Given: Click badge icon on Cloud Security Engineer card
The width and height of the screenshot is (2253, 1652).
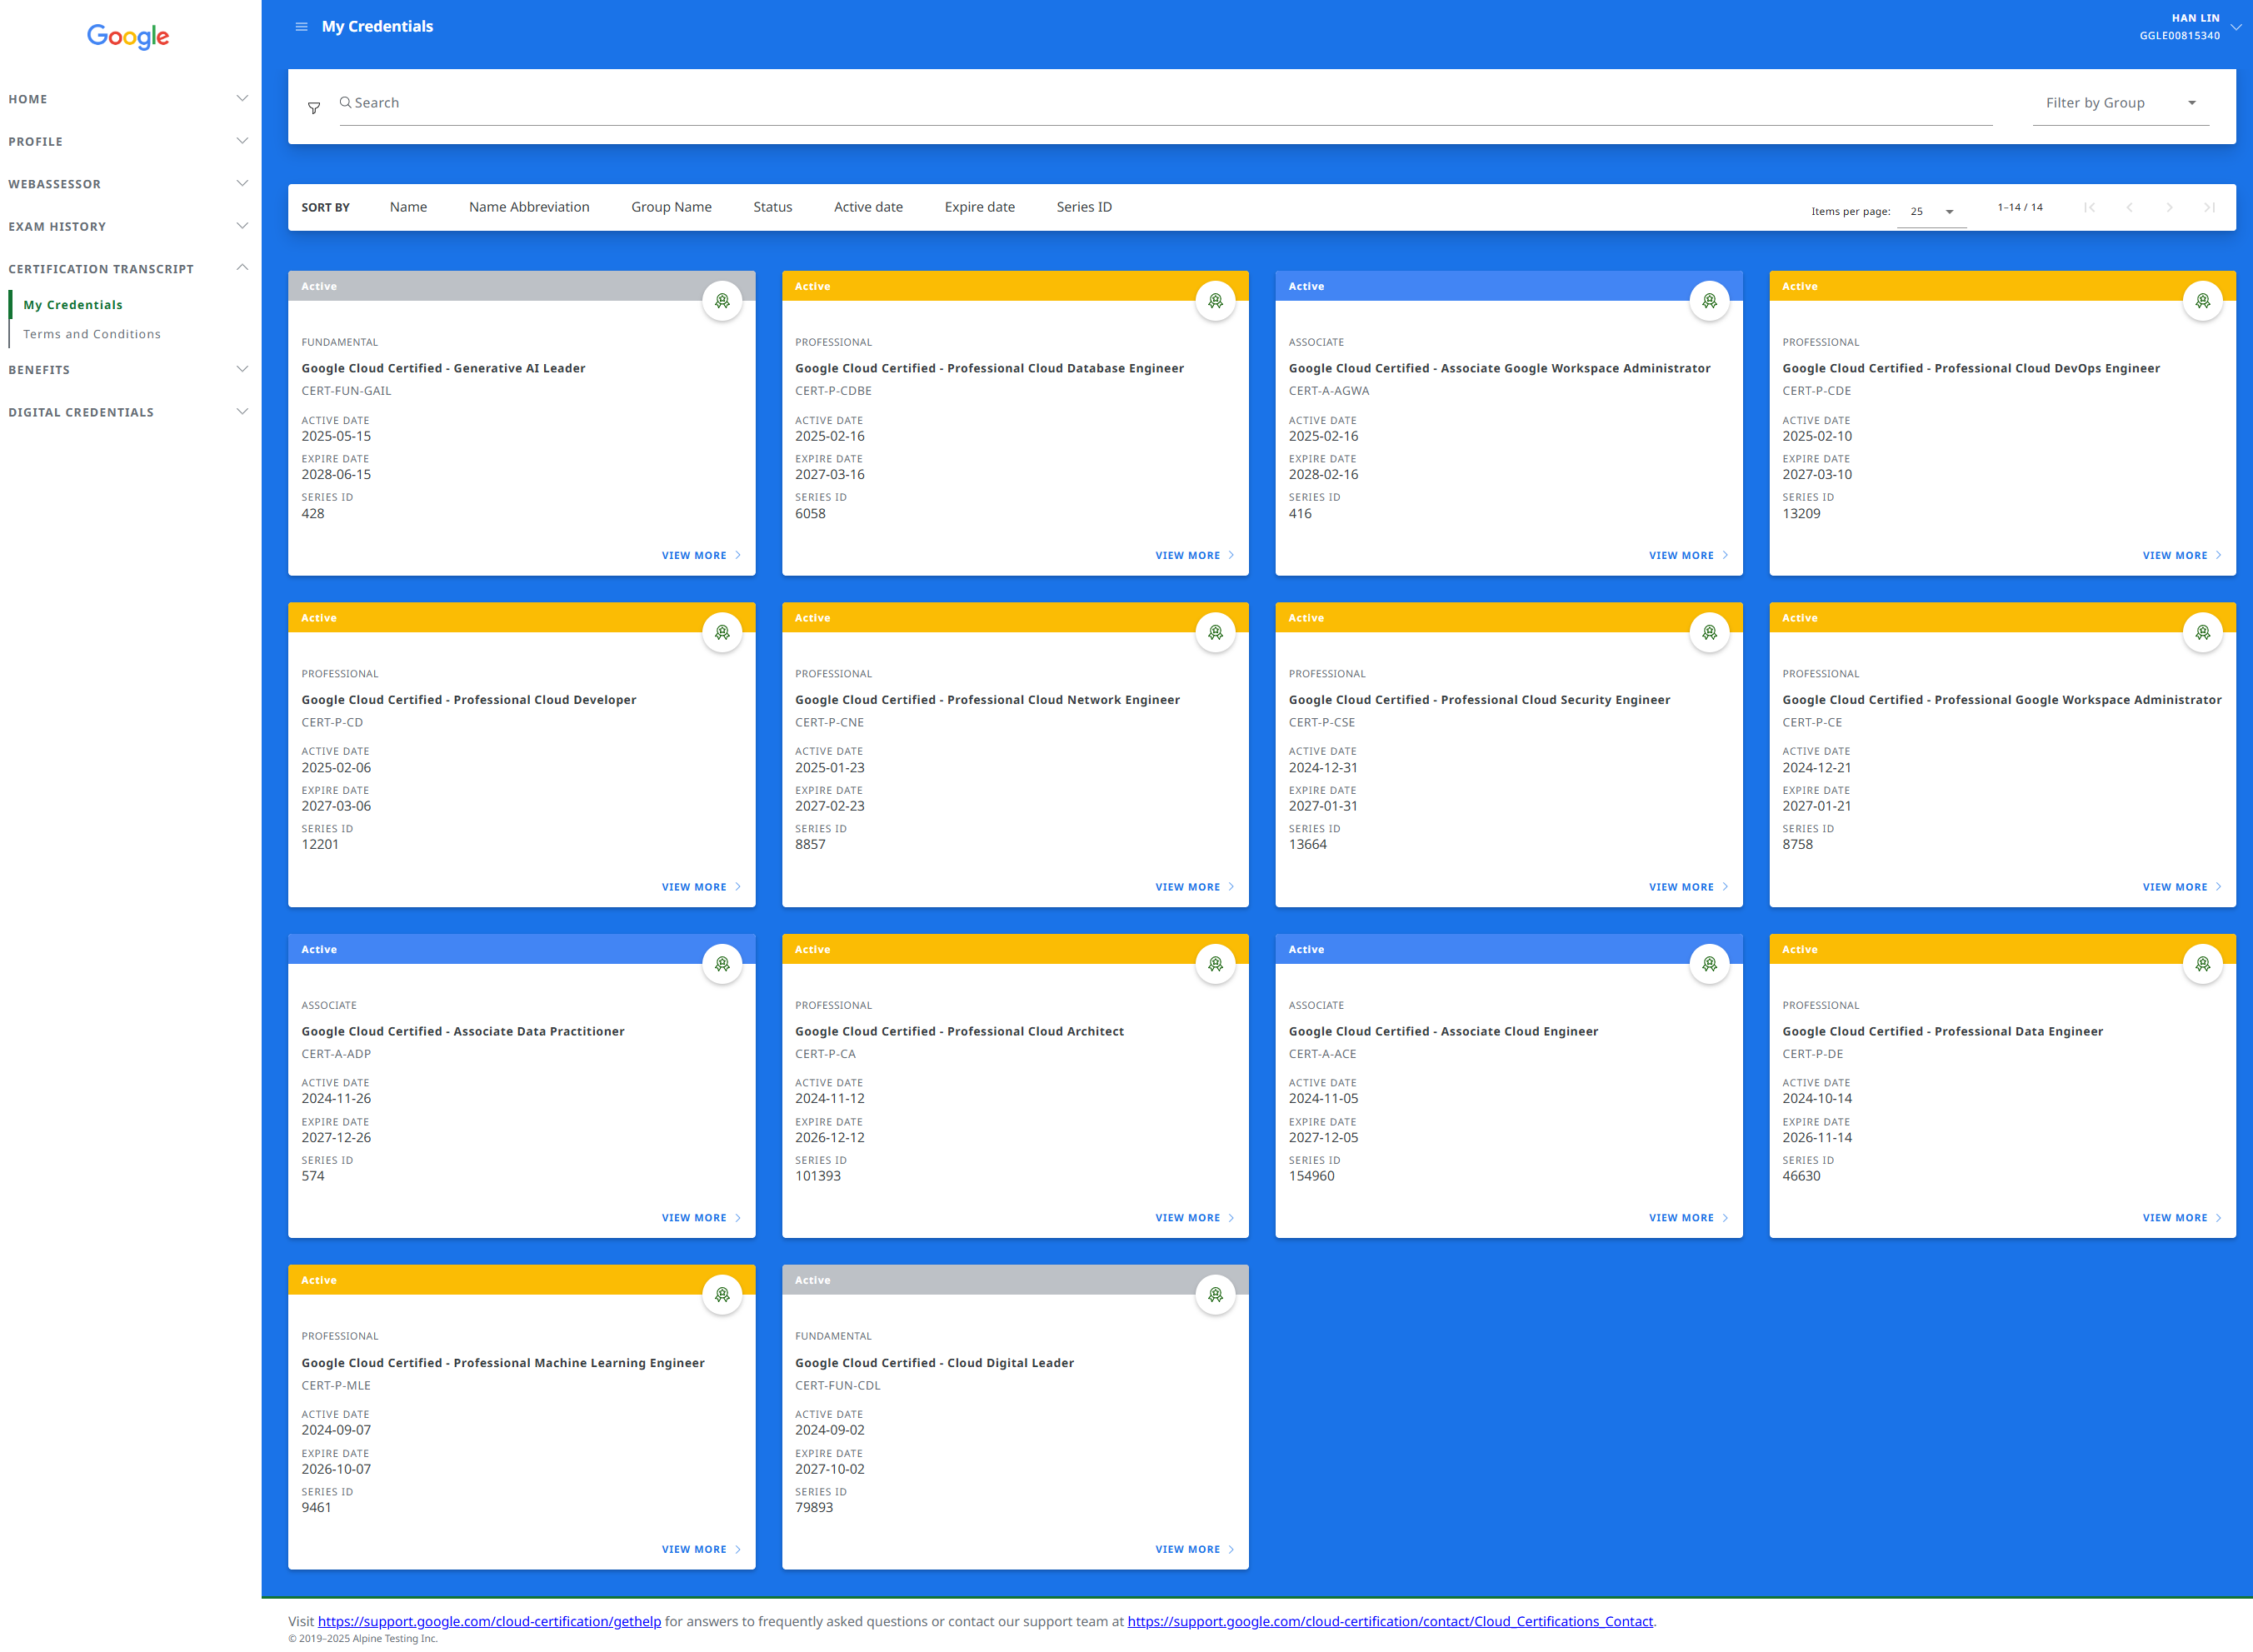Looking at the screenshot, I should (1709, 632).
